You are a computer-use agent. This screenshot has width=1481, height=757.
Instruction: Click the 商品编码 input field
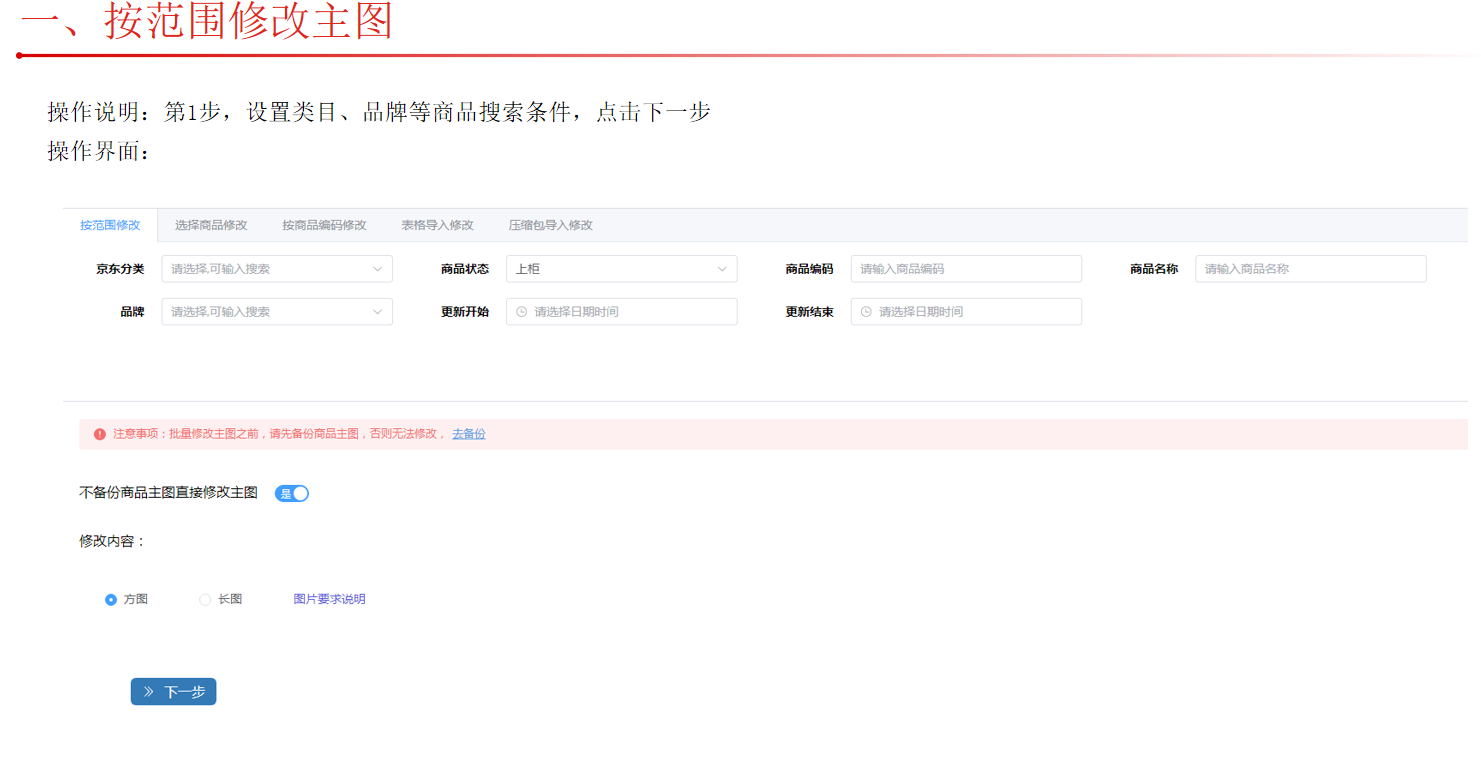pos(966,269)
